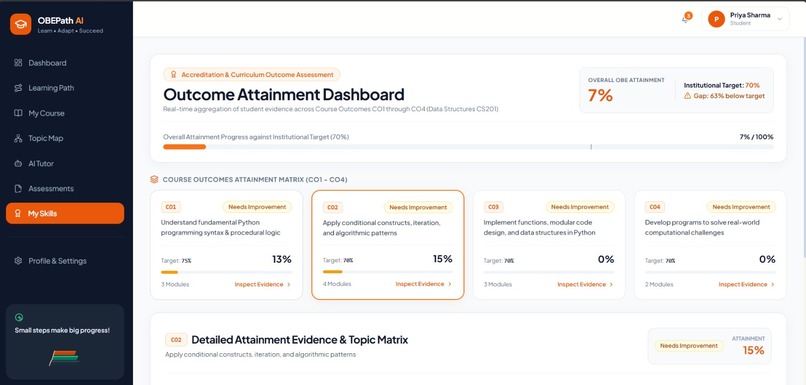Click the Dashboard grid icon
Screen dimensions: 806x385
point(18,63)
